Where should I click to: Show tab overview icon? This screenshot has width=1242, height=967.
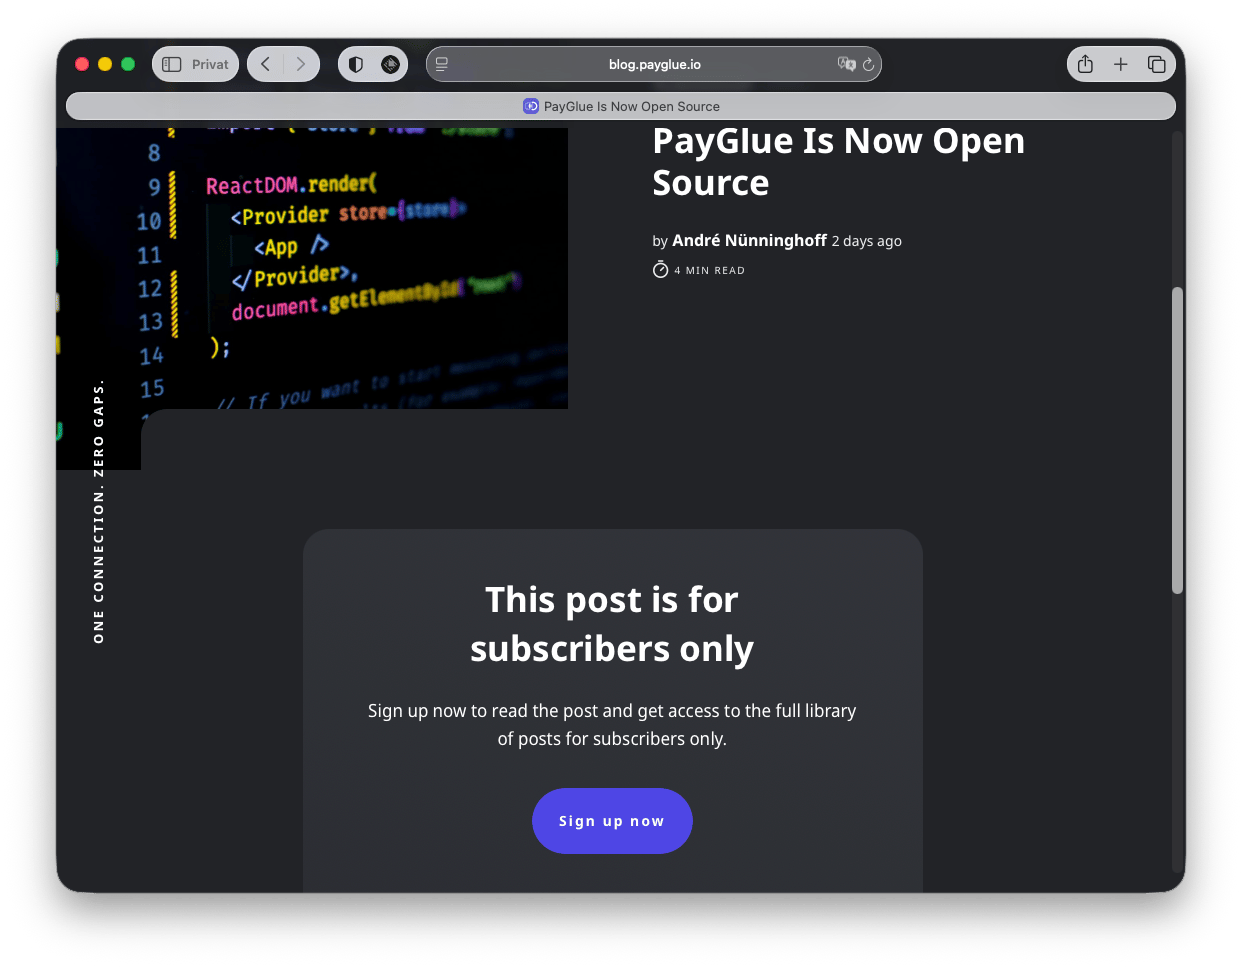(1157, 64)
